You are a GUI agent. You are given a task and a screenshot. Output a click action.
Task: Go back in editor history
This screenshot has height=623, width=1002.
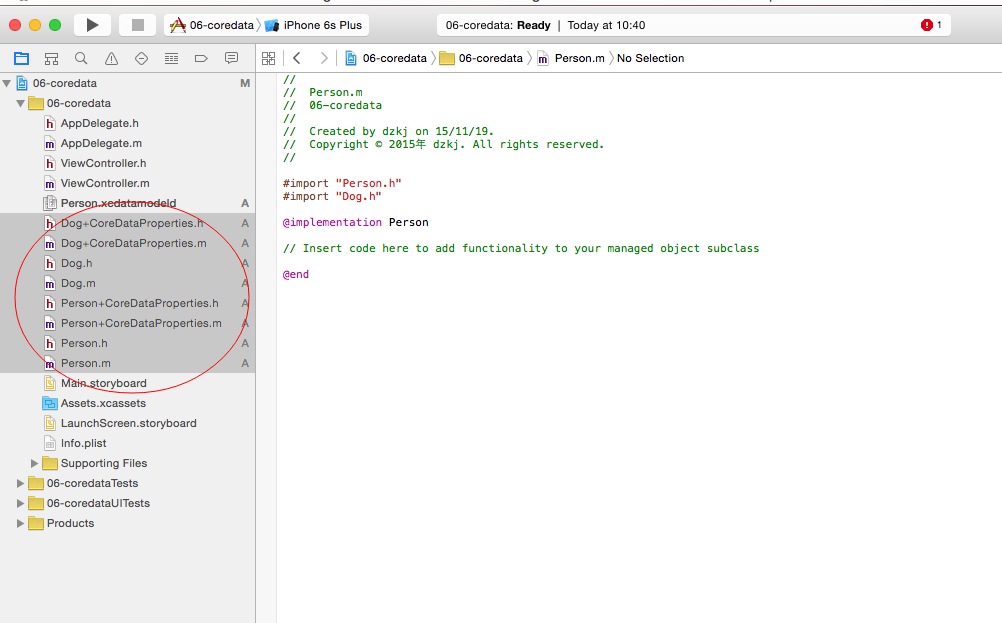[297, 58]
